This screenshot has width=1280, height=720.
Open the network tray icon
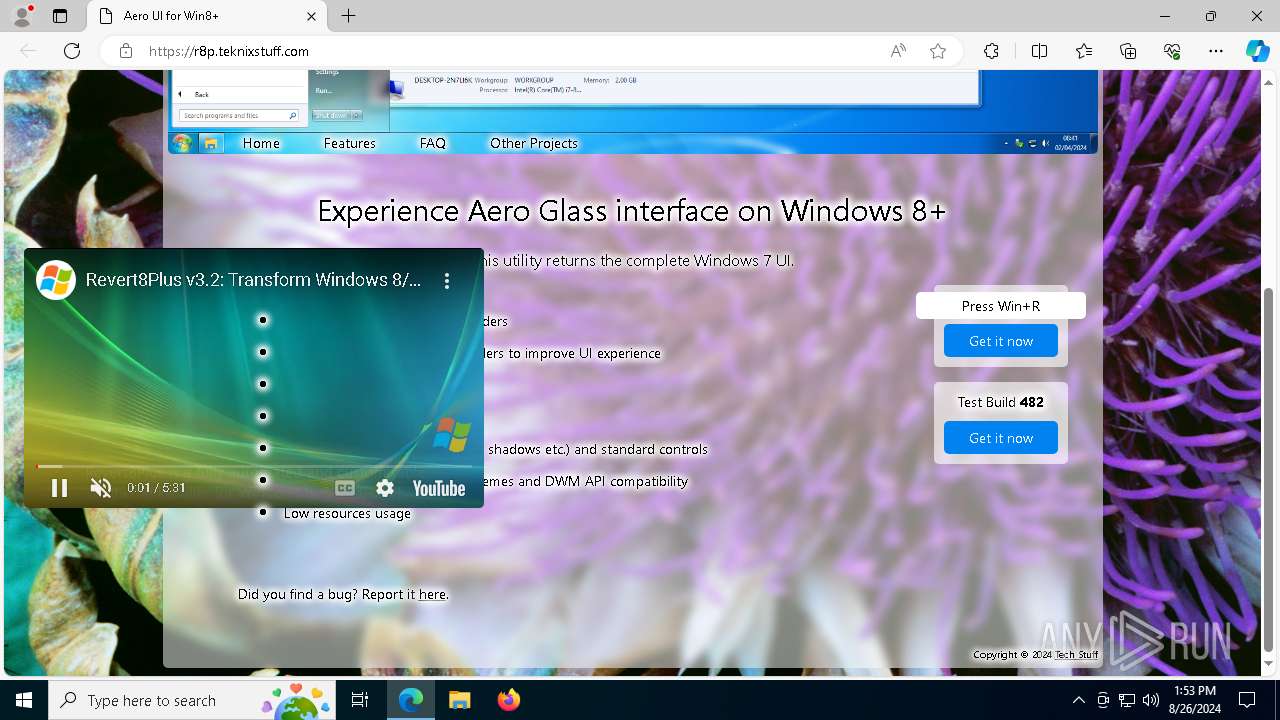pos(1127,700)
